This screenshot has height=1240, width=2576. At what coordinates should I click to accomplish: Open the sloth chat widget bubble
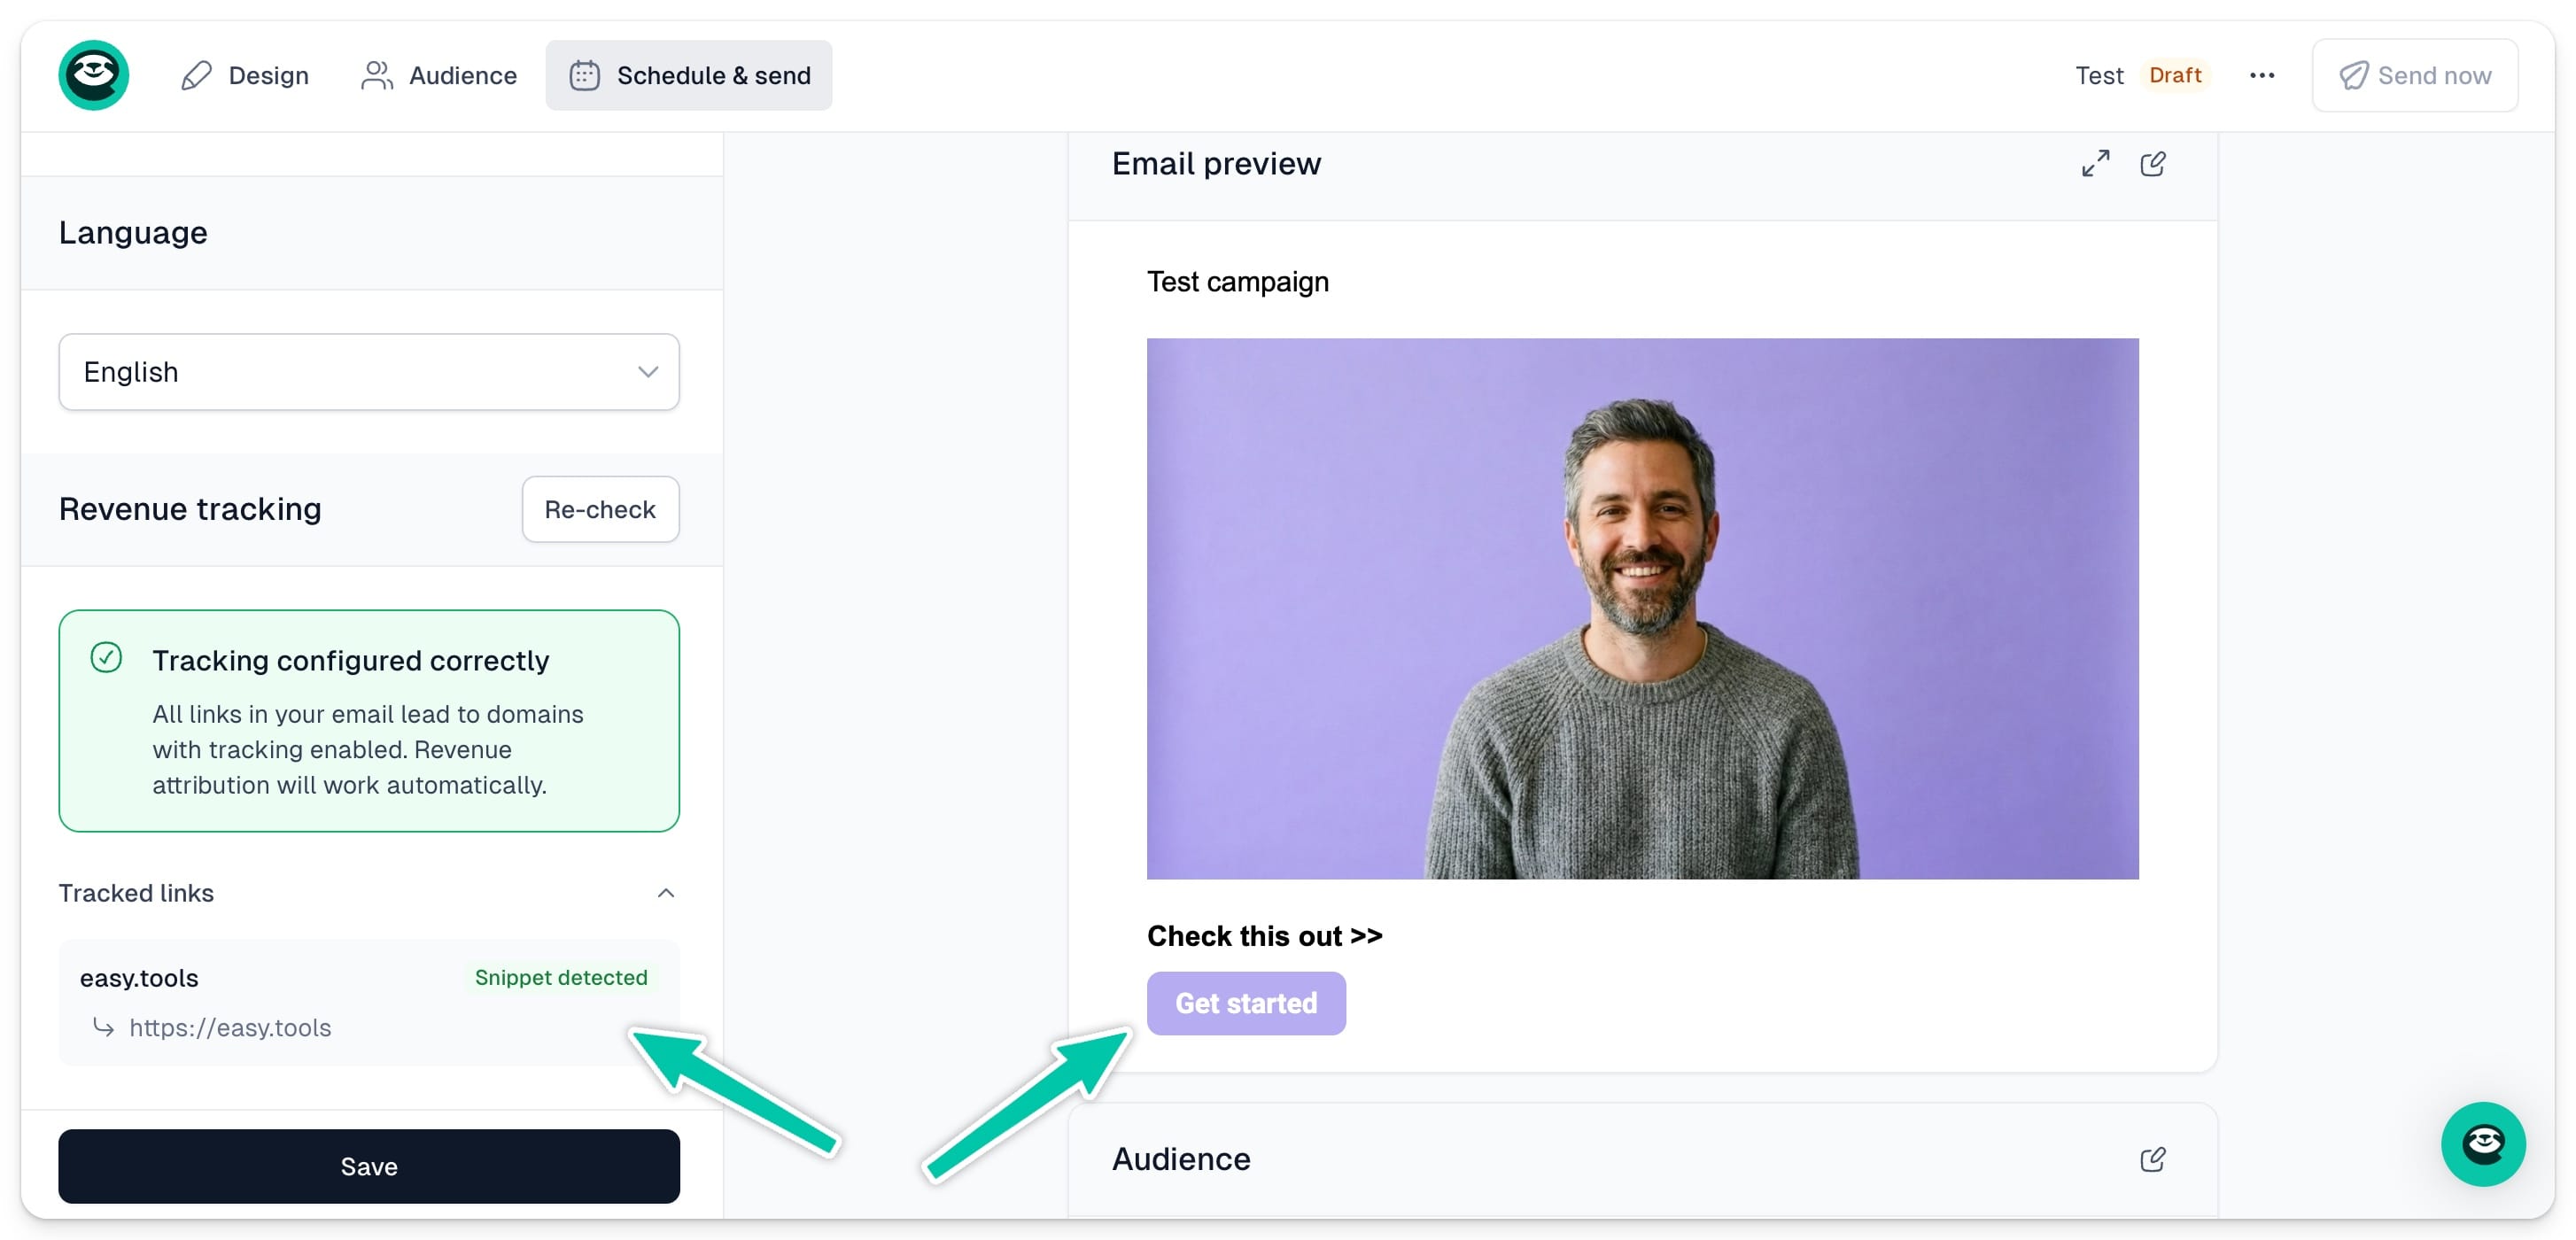(x=2482, y=1143)
